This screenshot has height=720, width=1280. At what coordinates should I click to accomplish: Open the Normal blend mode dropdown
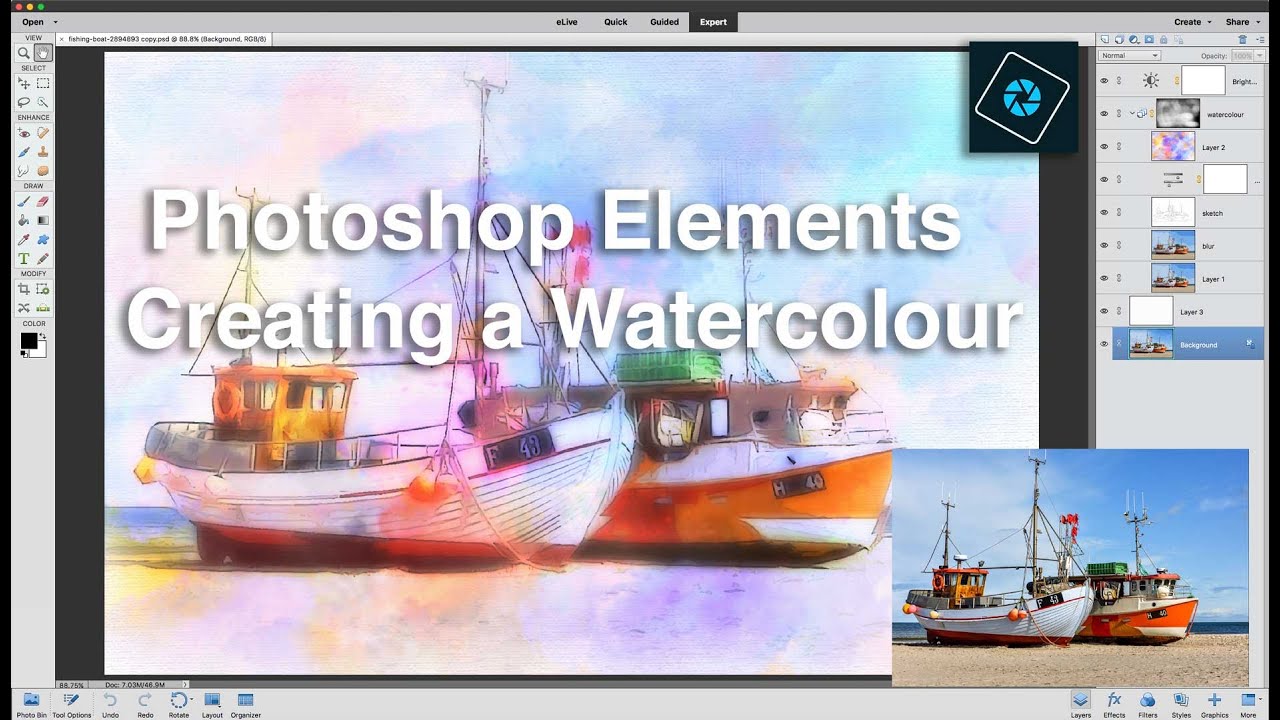1129,56
